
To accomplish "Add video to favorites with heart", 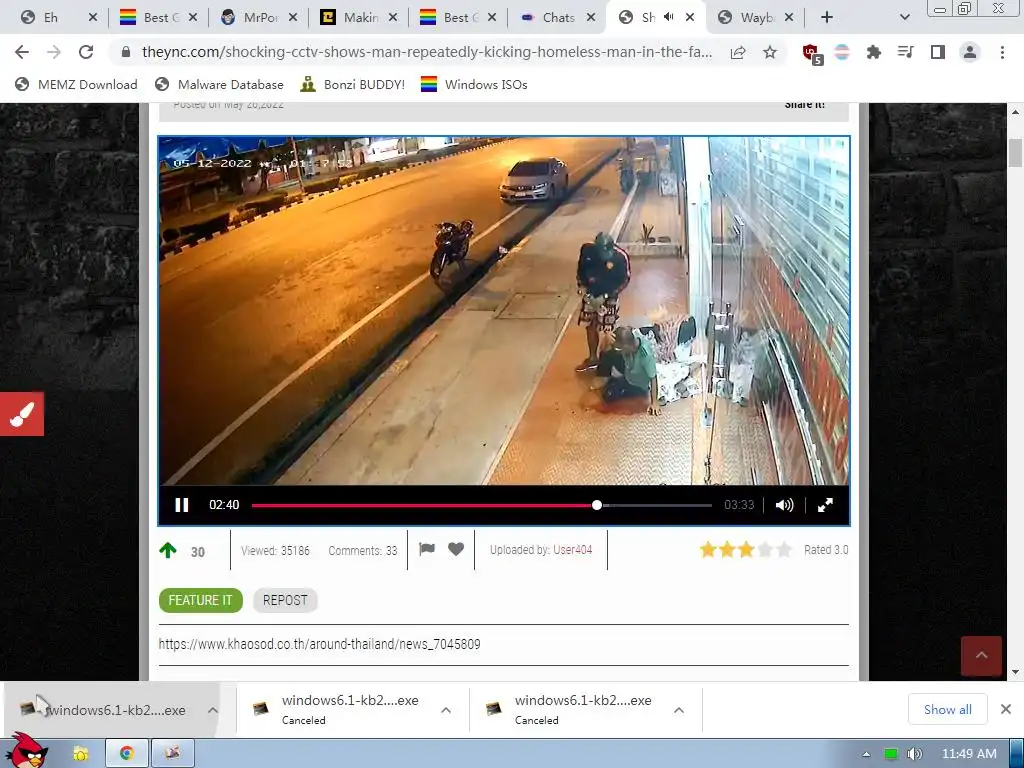I will pyautogui.click(x=456, y=549).
